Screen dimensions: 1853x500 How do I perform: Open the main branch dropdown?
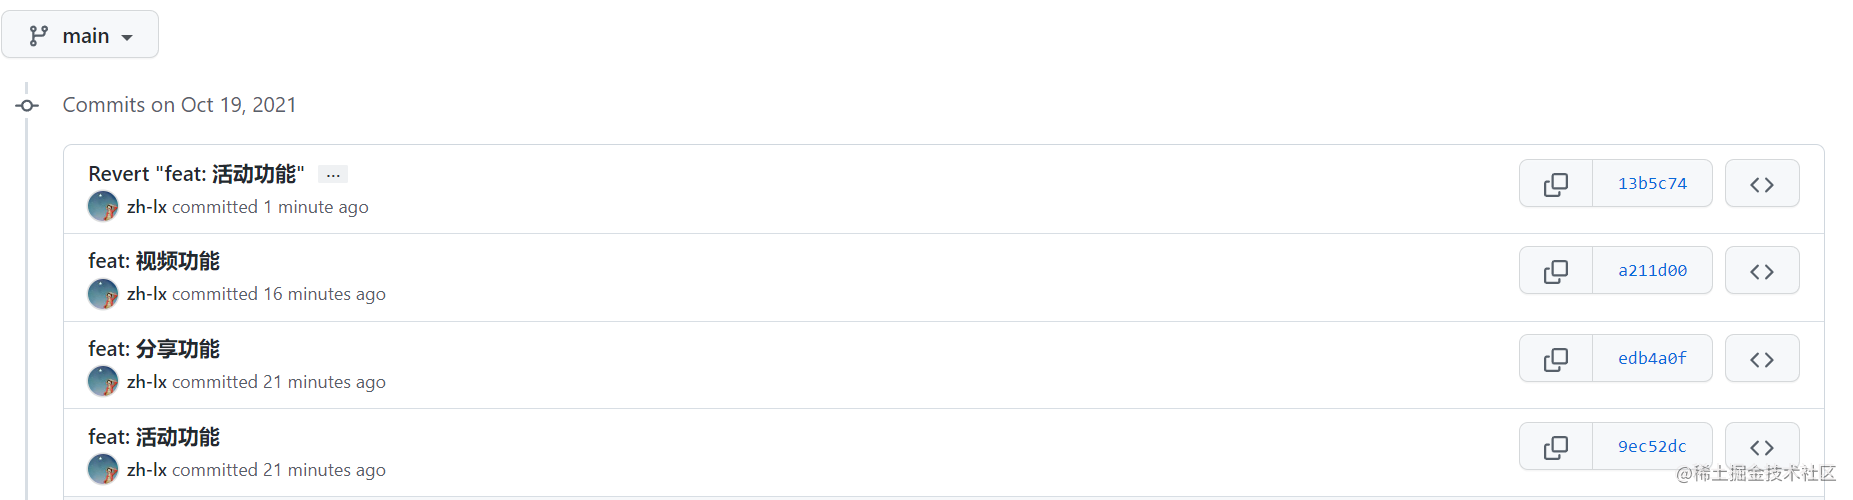click(80, 35)
